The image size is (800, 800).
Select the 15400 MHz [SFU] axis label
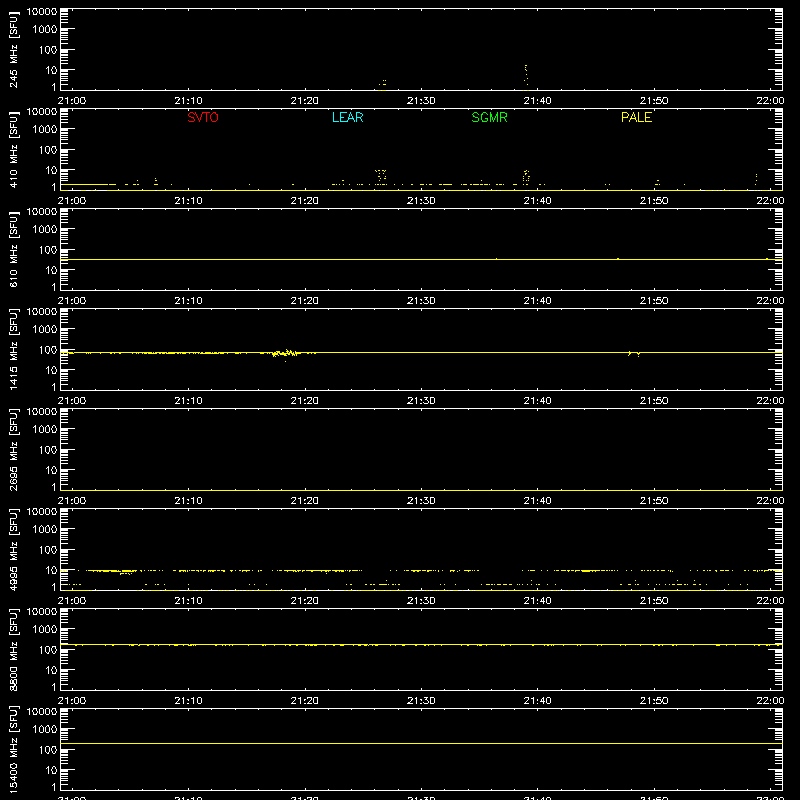click(13, 750)
